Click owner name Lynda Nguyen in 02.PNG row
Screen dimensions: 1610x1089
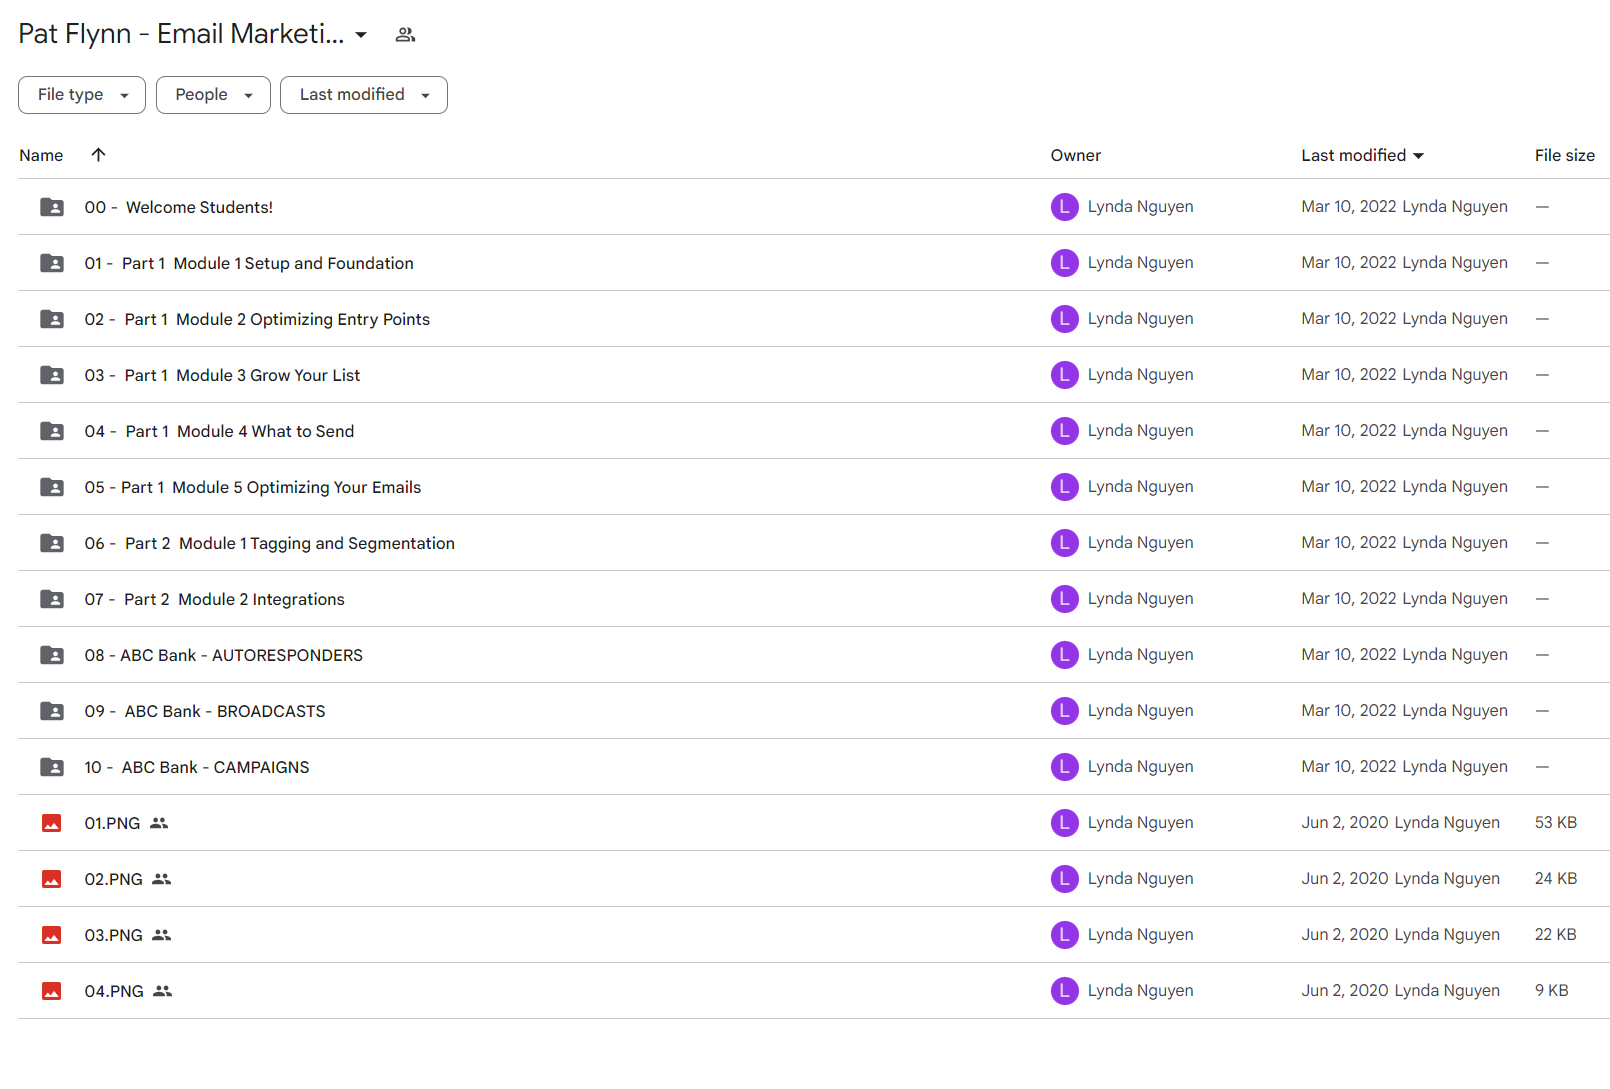(x=1140, y=879)
